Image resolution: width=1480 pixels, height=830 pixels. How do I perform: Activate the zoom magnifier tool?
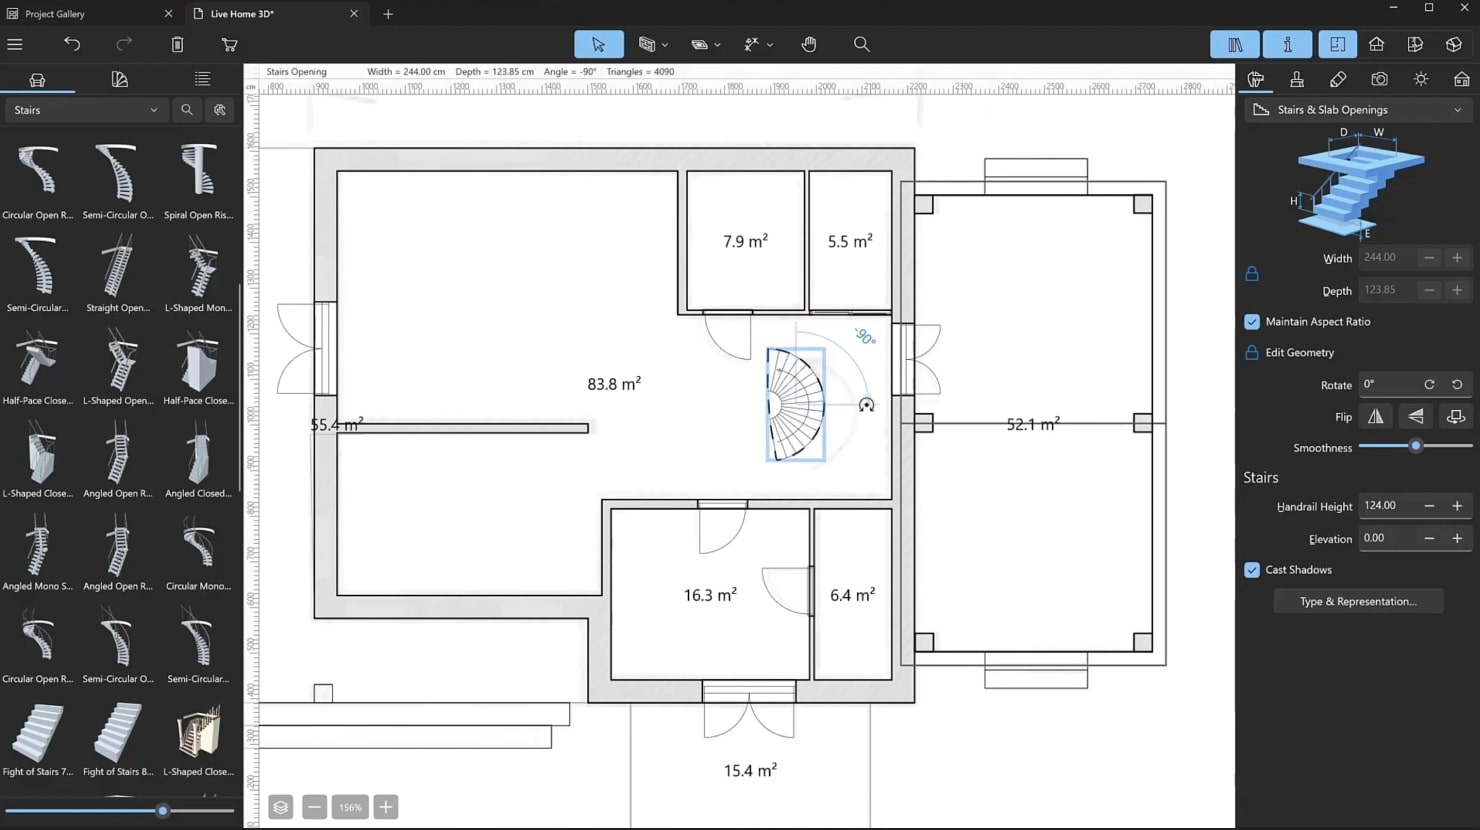point(861,44)
